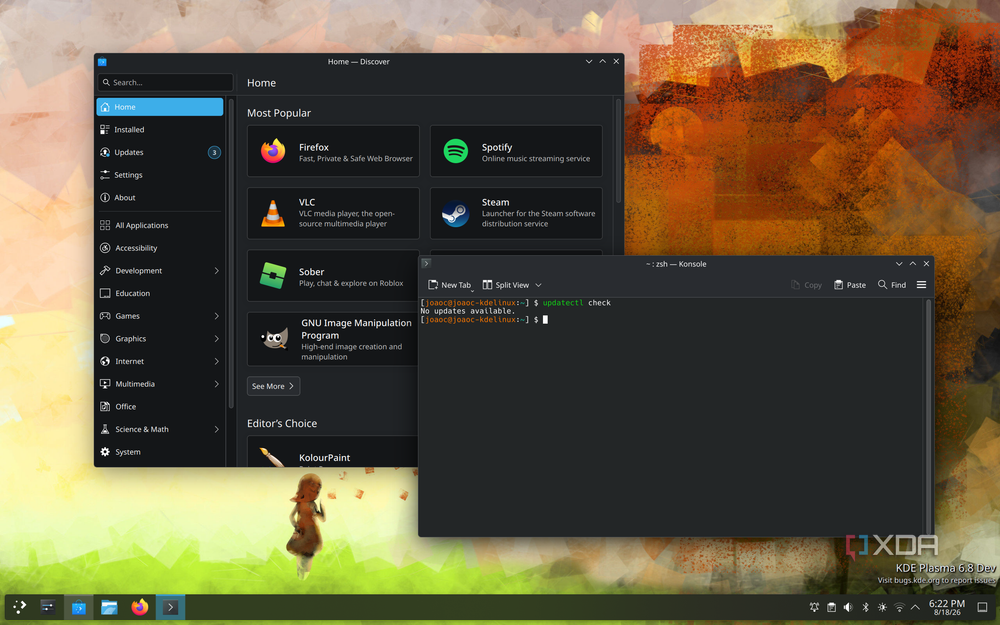
Task: Open the KolourPaint app card
Action: 333,452
